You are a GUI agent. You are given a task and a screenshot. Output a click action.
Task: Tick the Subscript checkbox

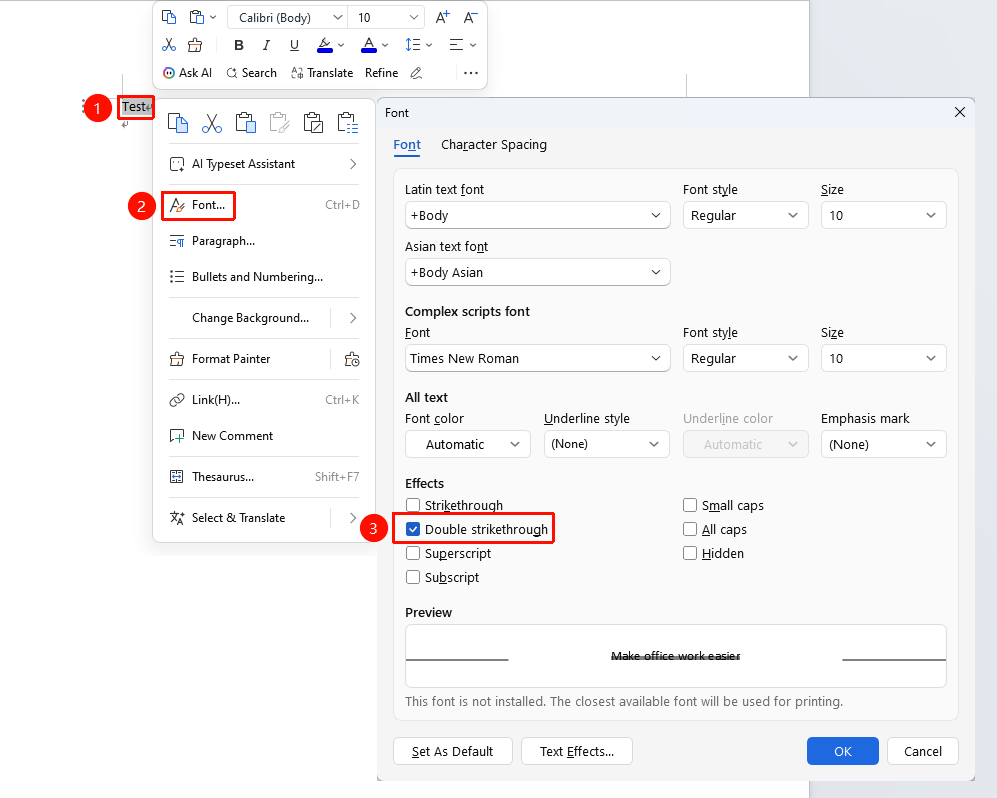point(413,577)
